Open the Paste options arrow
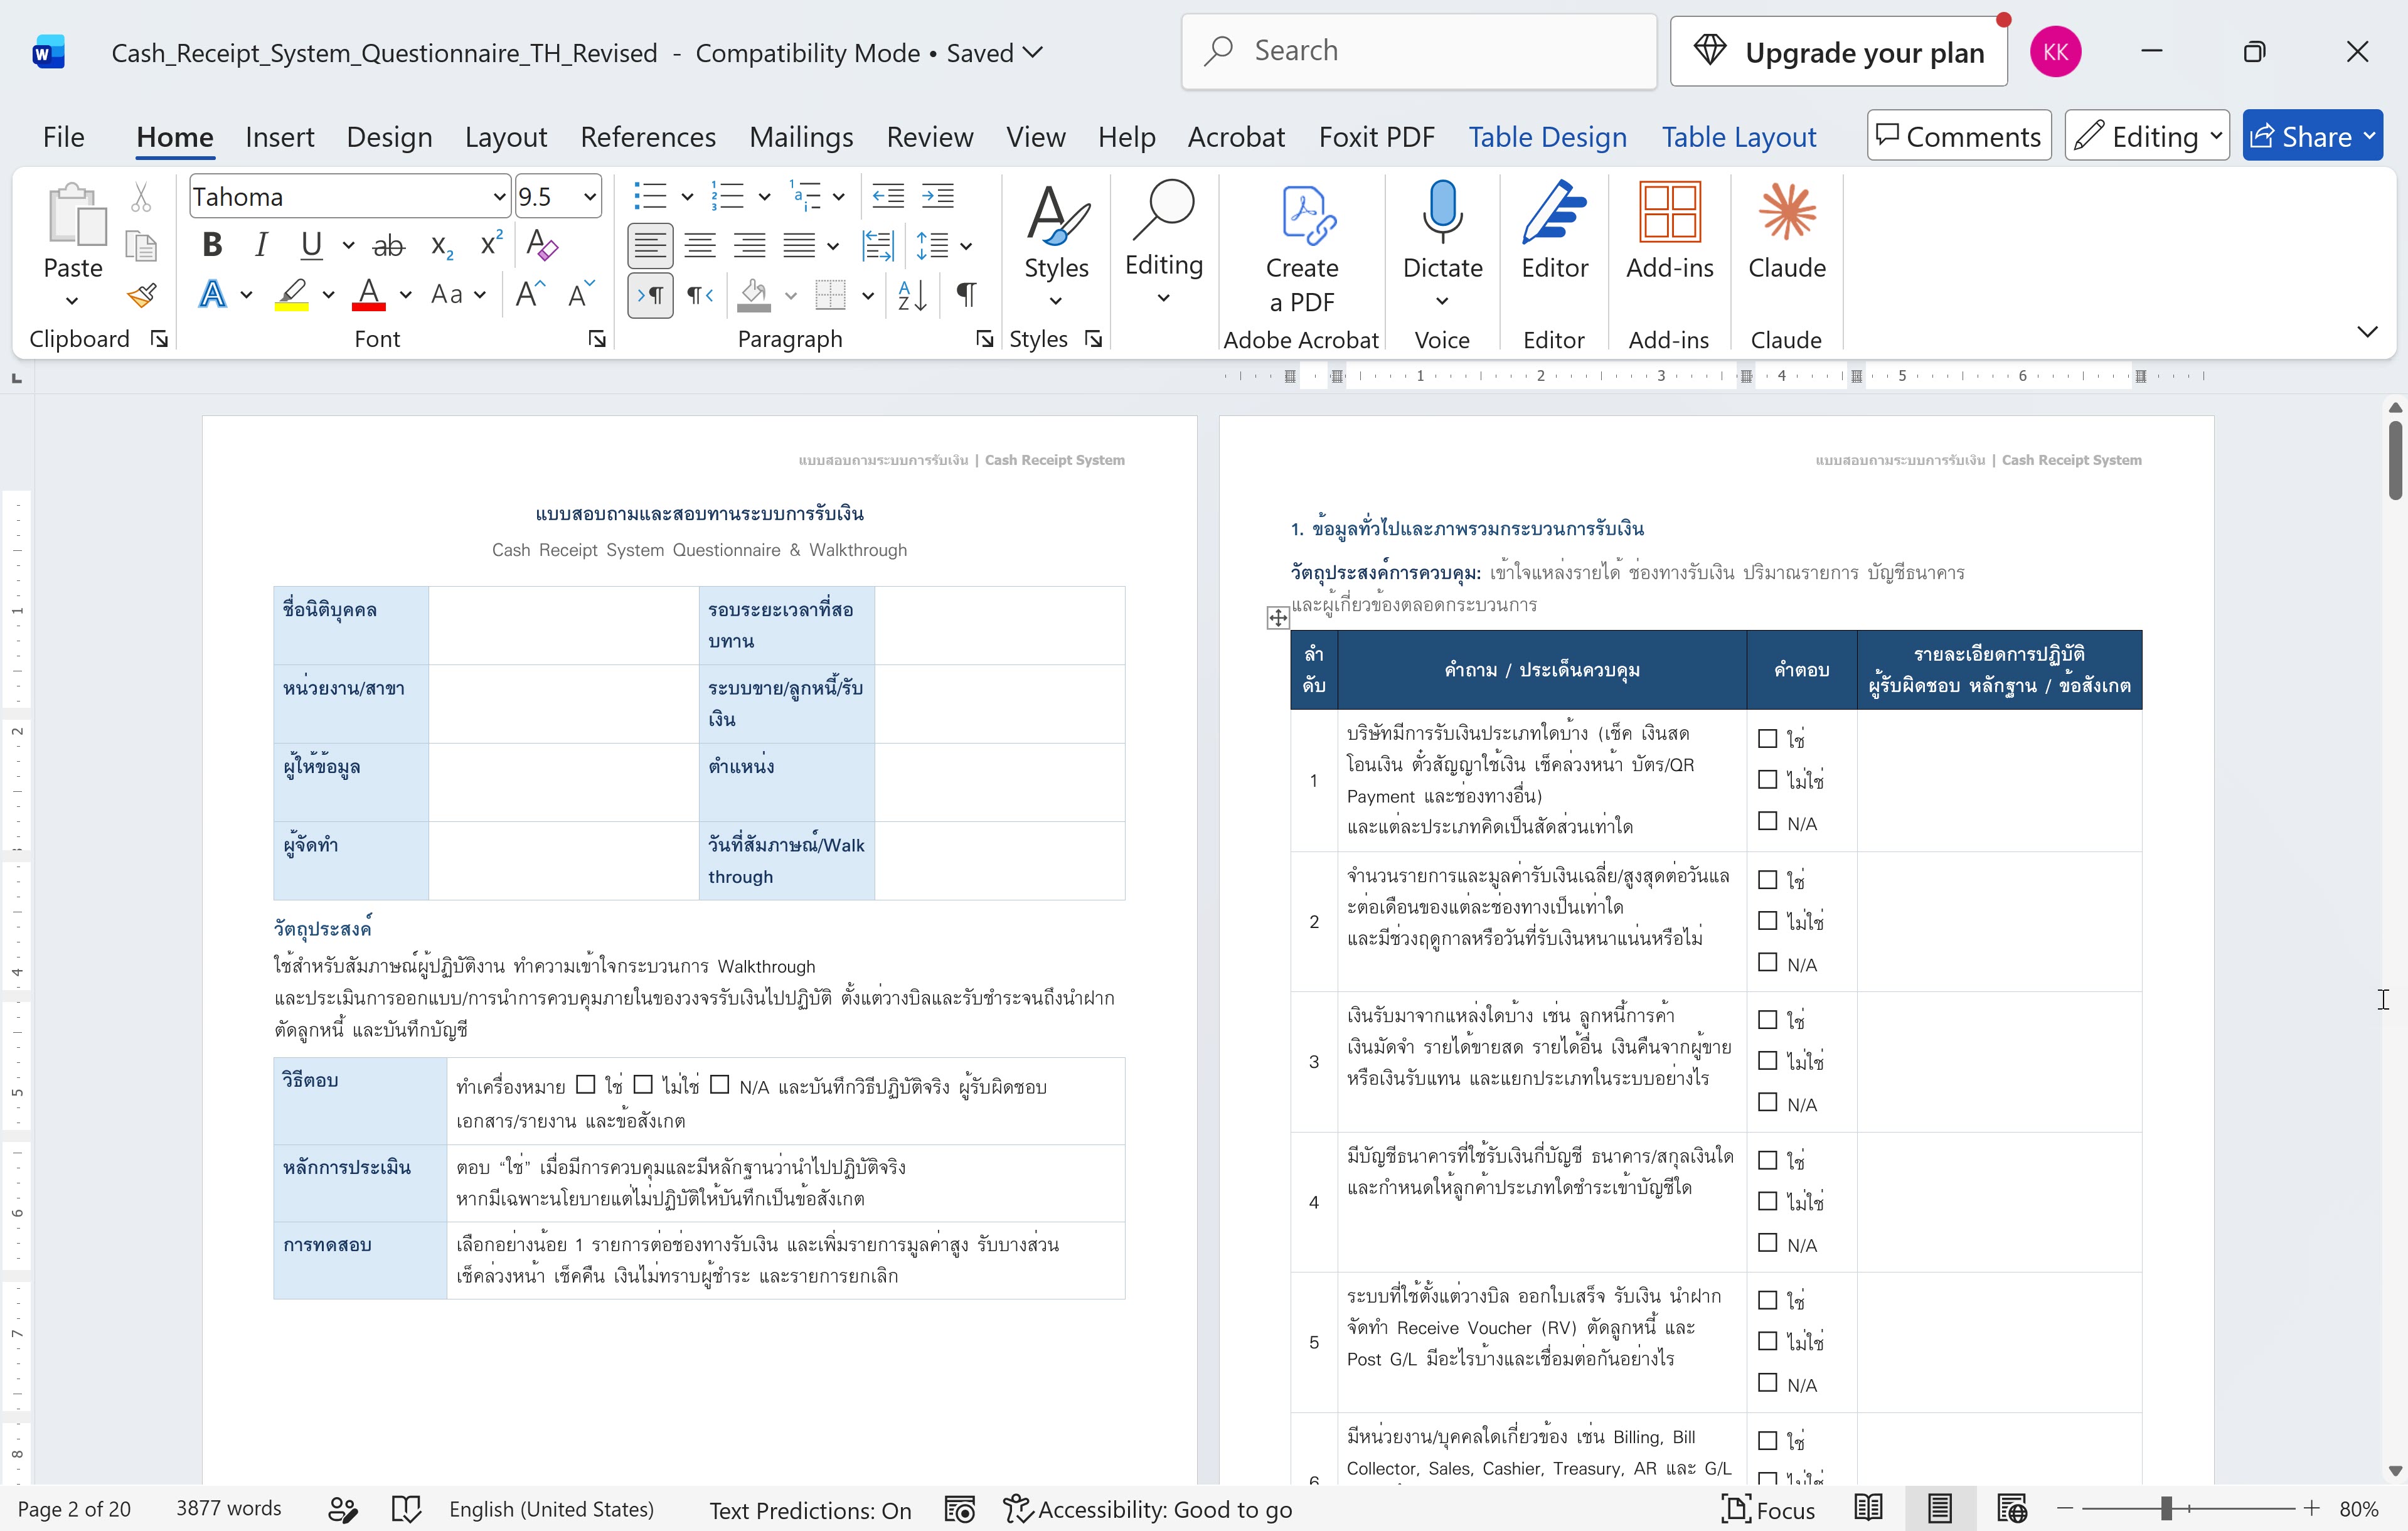The height and width of the screenshot is (1531, 2408). [72, 301]
